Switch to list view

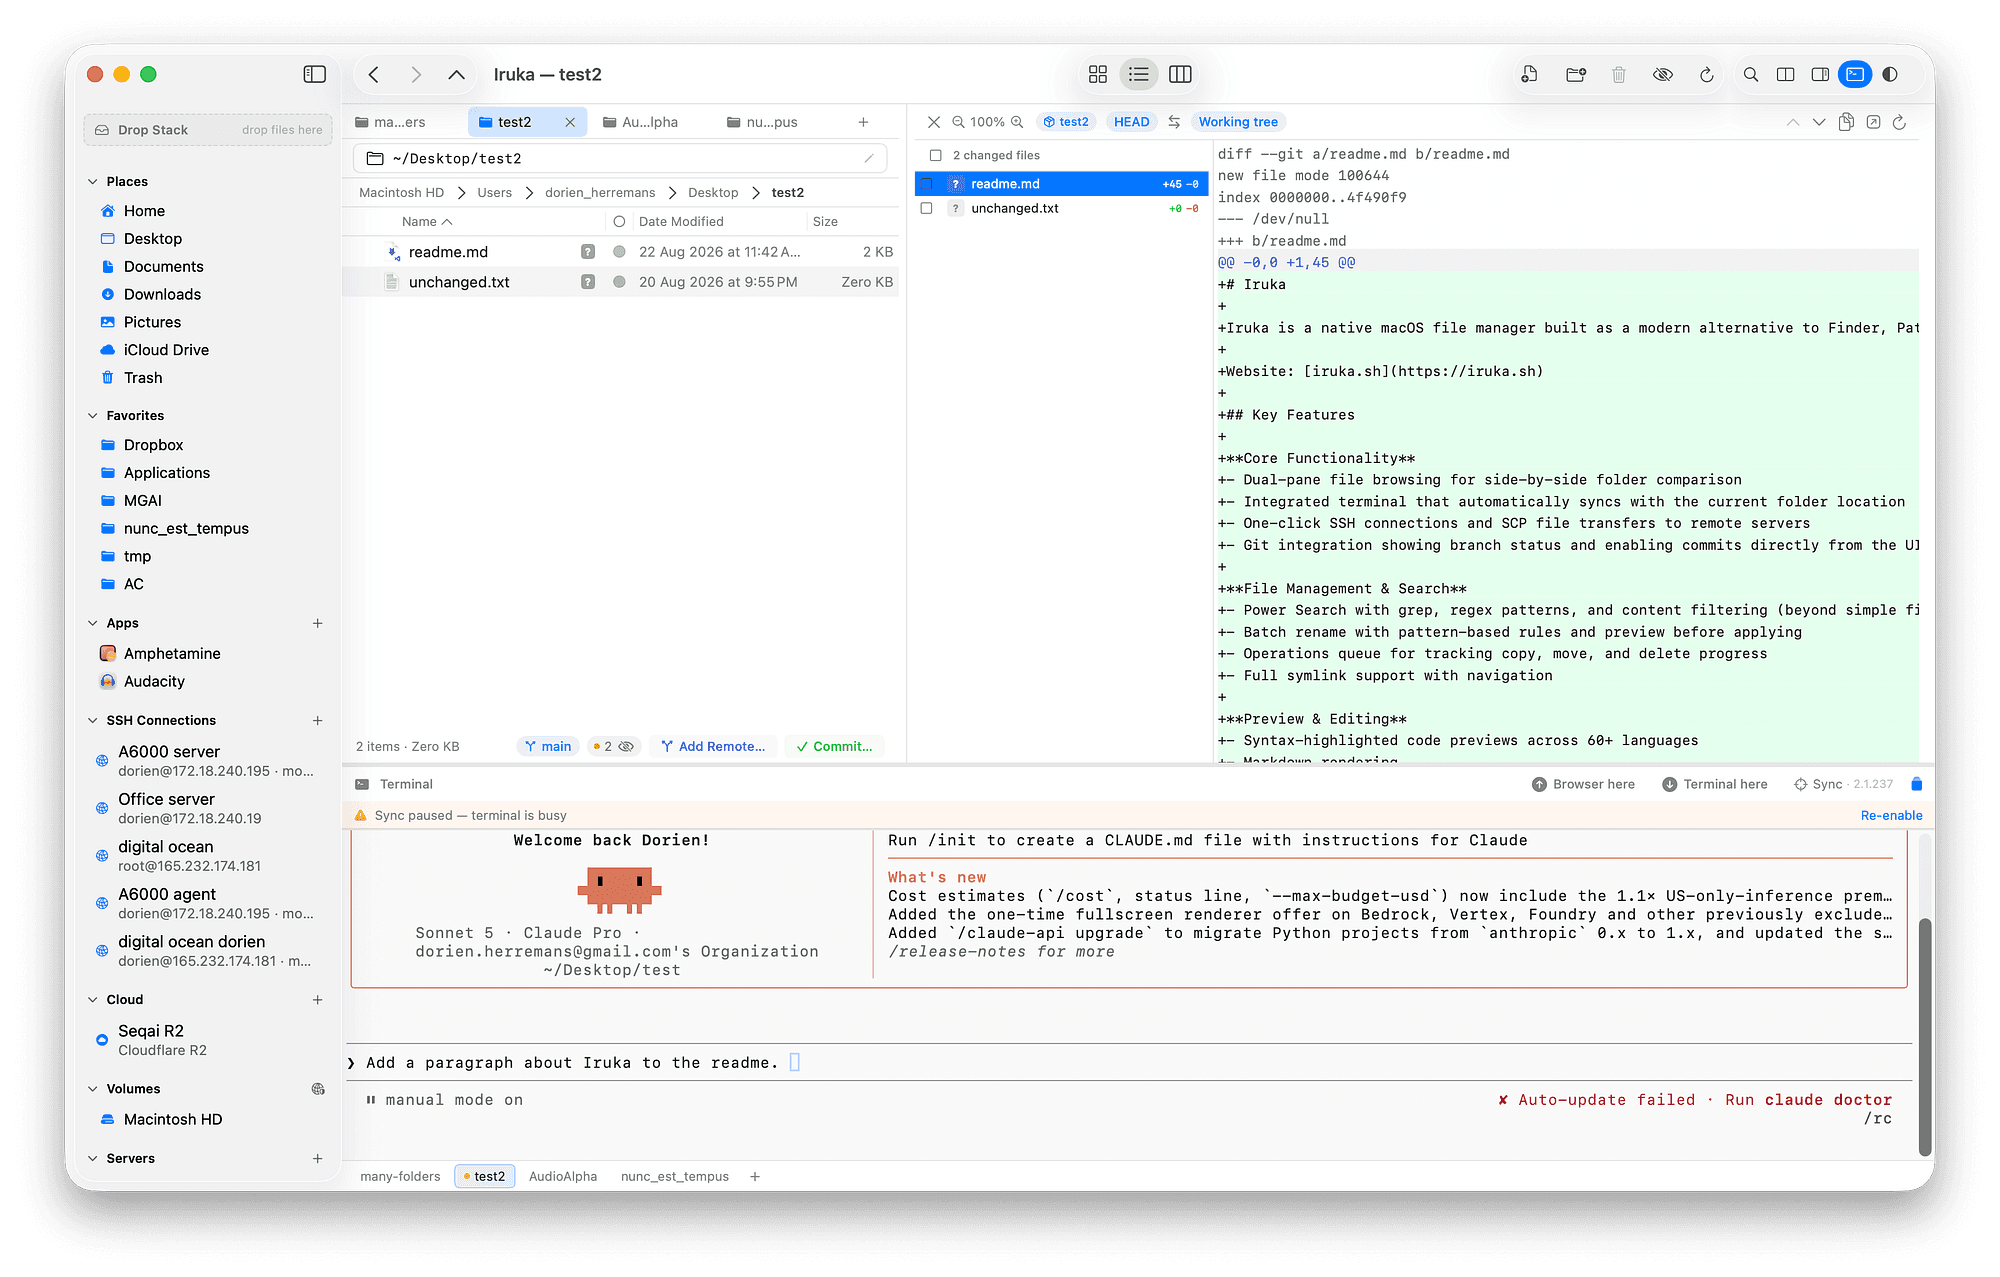tap(1138, 74)
